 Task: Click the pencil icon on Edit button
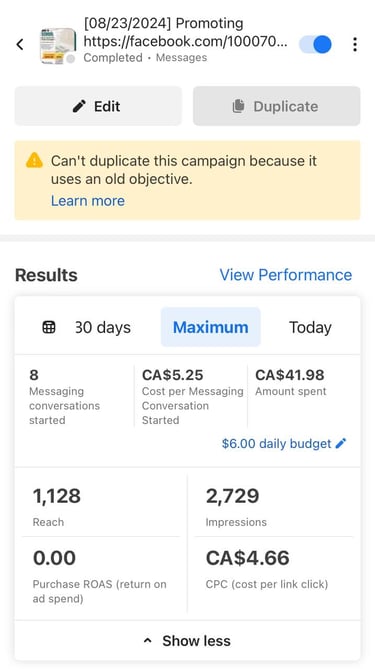[79, 106]
